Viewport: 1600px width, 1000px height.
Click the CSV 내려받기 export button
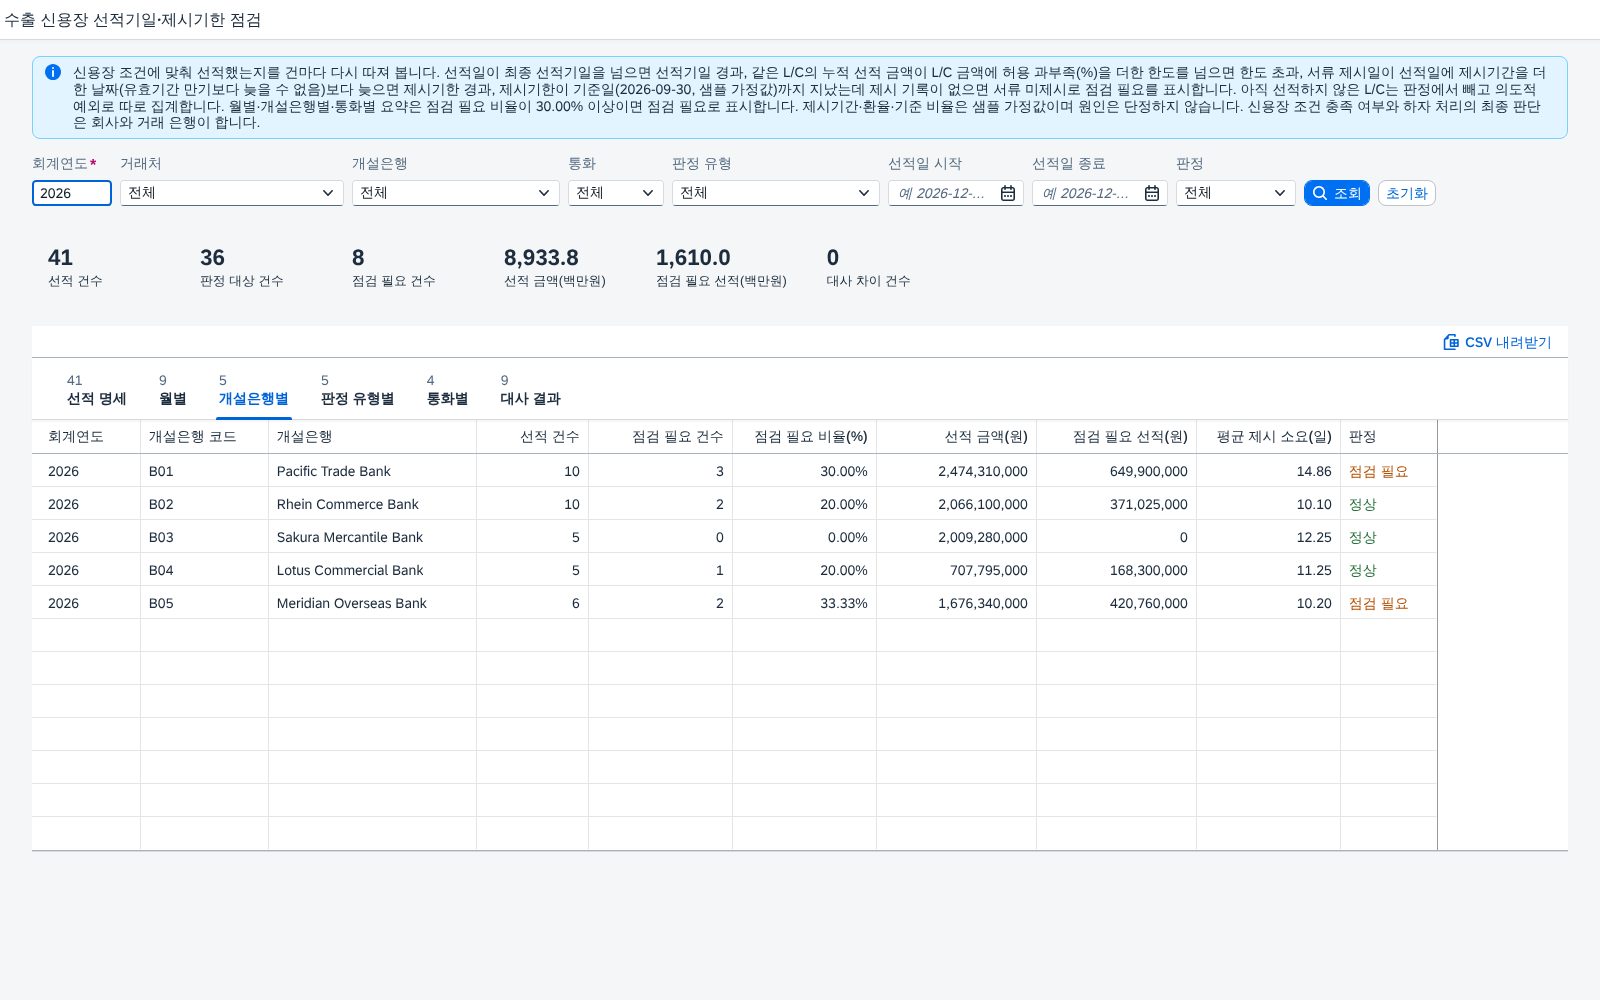click(x=1497, y=342)
